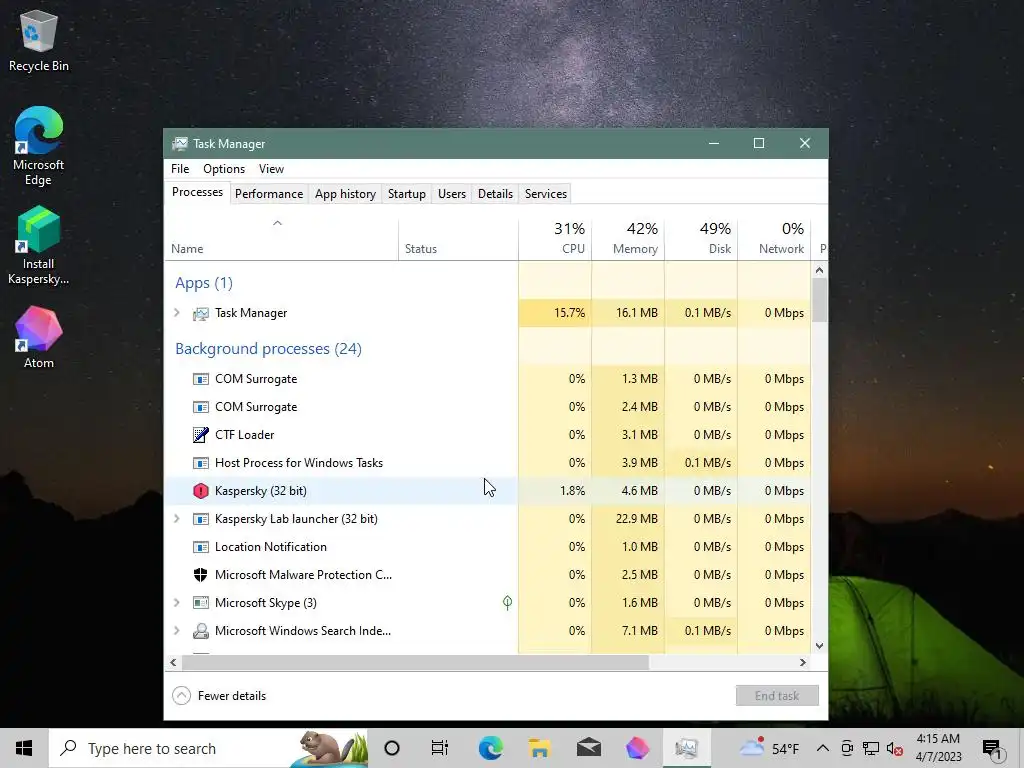Switch to the App history tab

pos(345,194)
